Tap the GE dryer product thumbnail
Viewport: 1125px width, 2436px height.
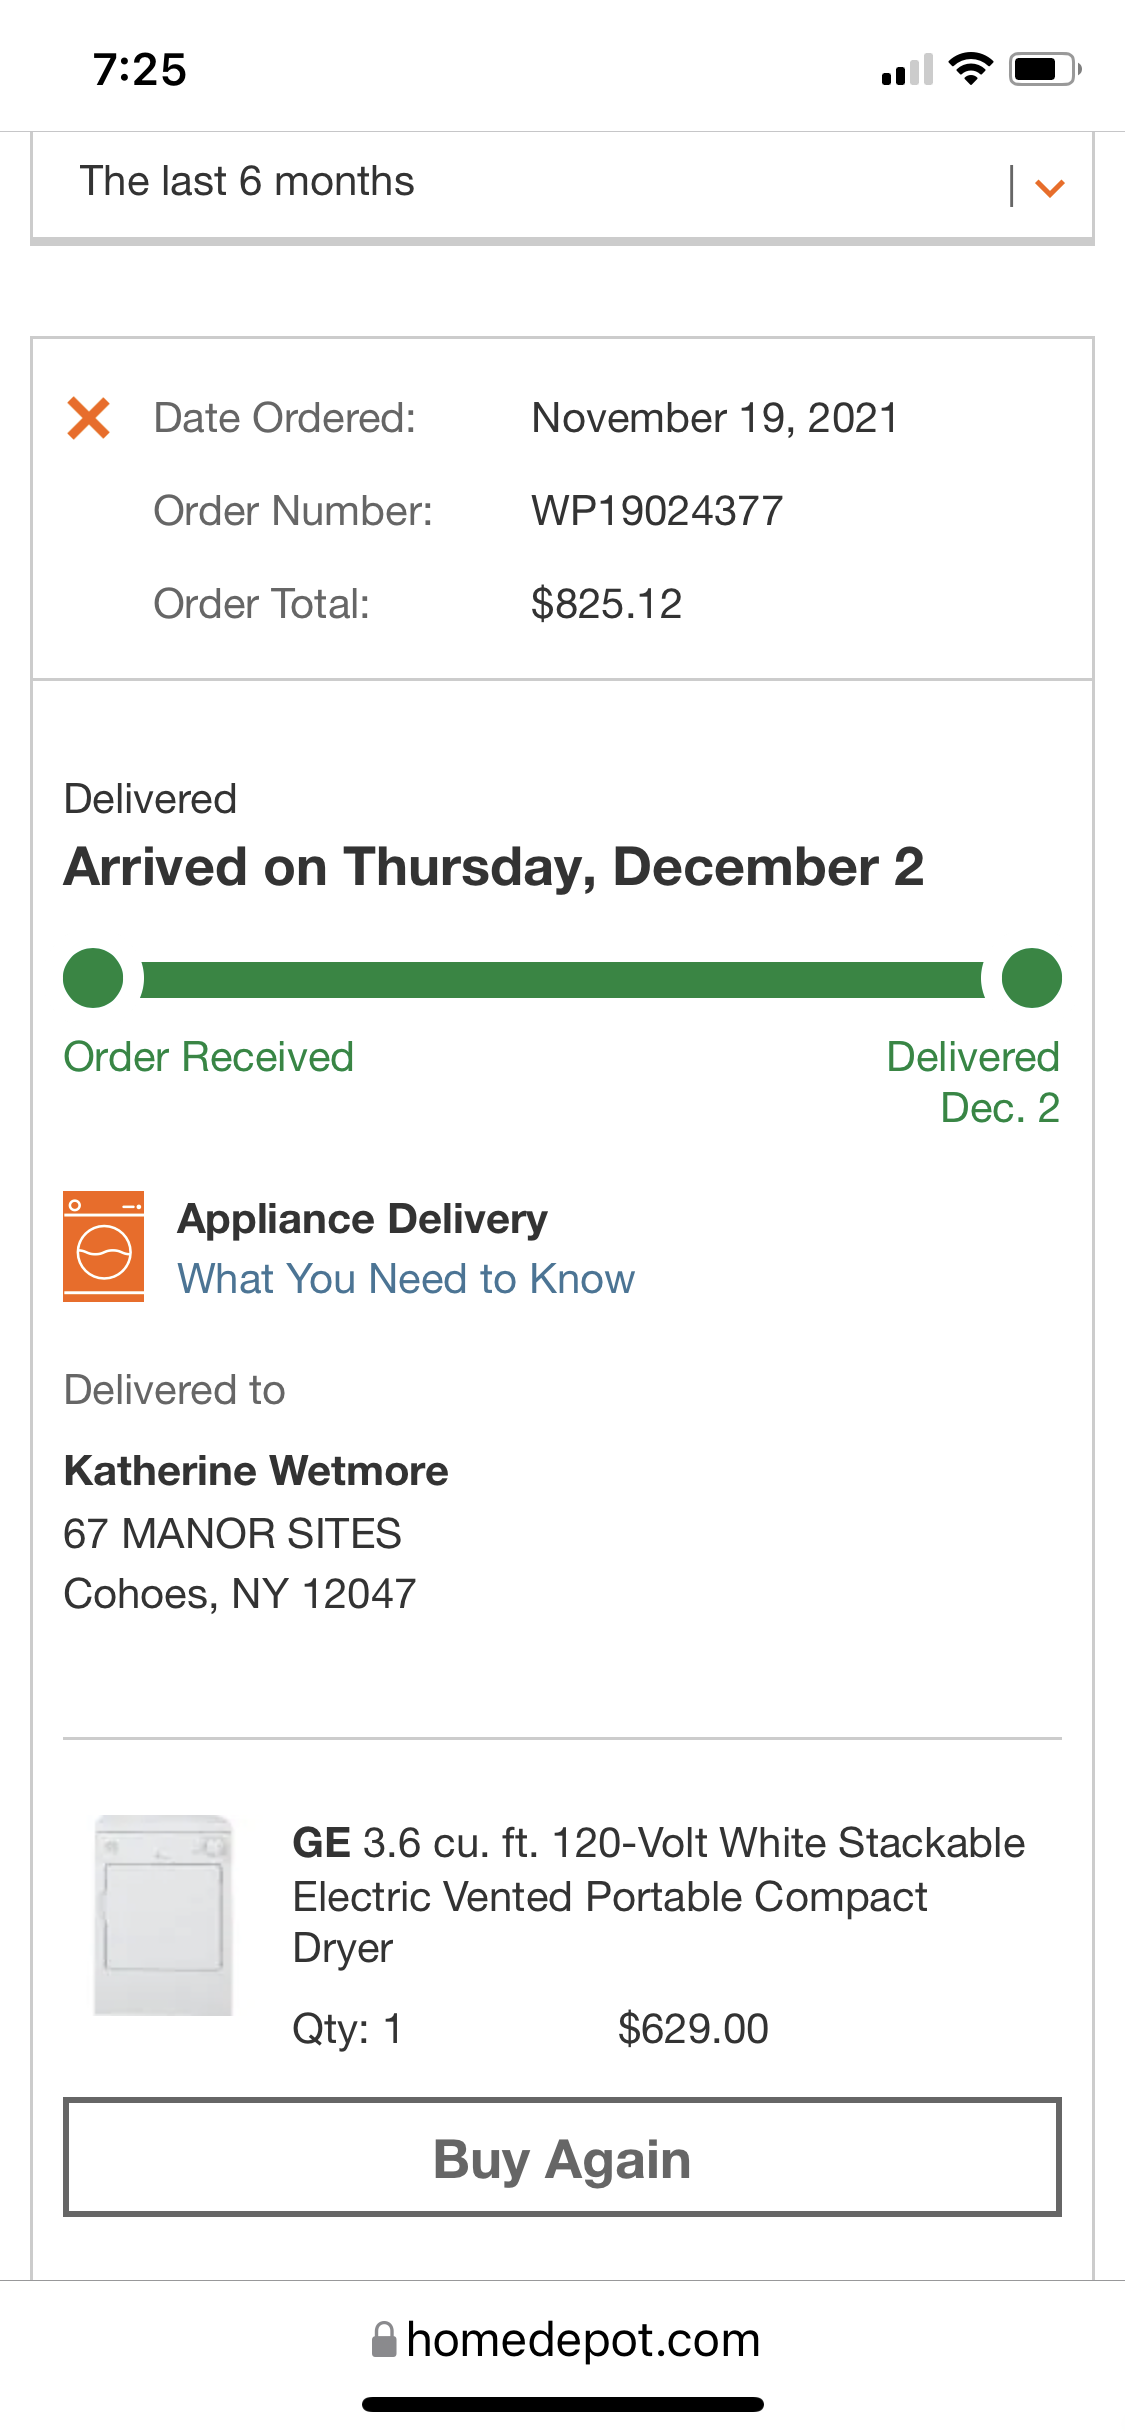pos(163,1914)
